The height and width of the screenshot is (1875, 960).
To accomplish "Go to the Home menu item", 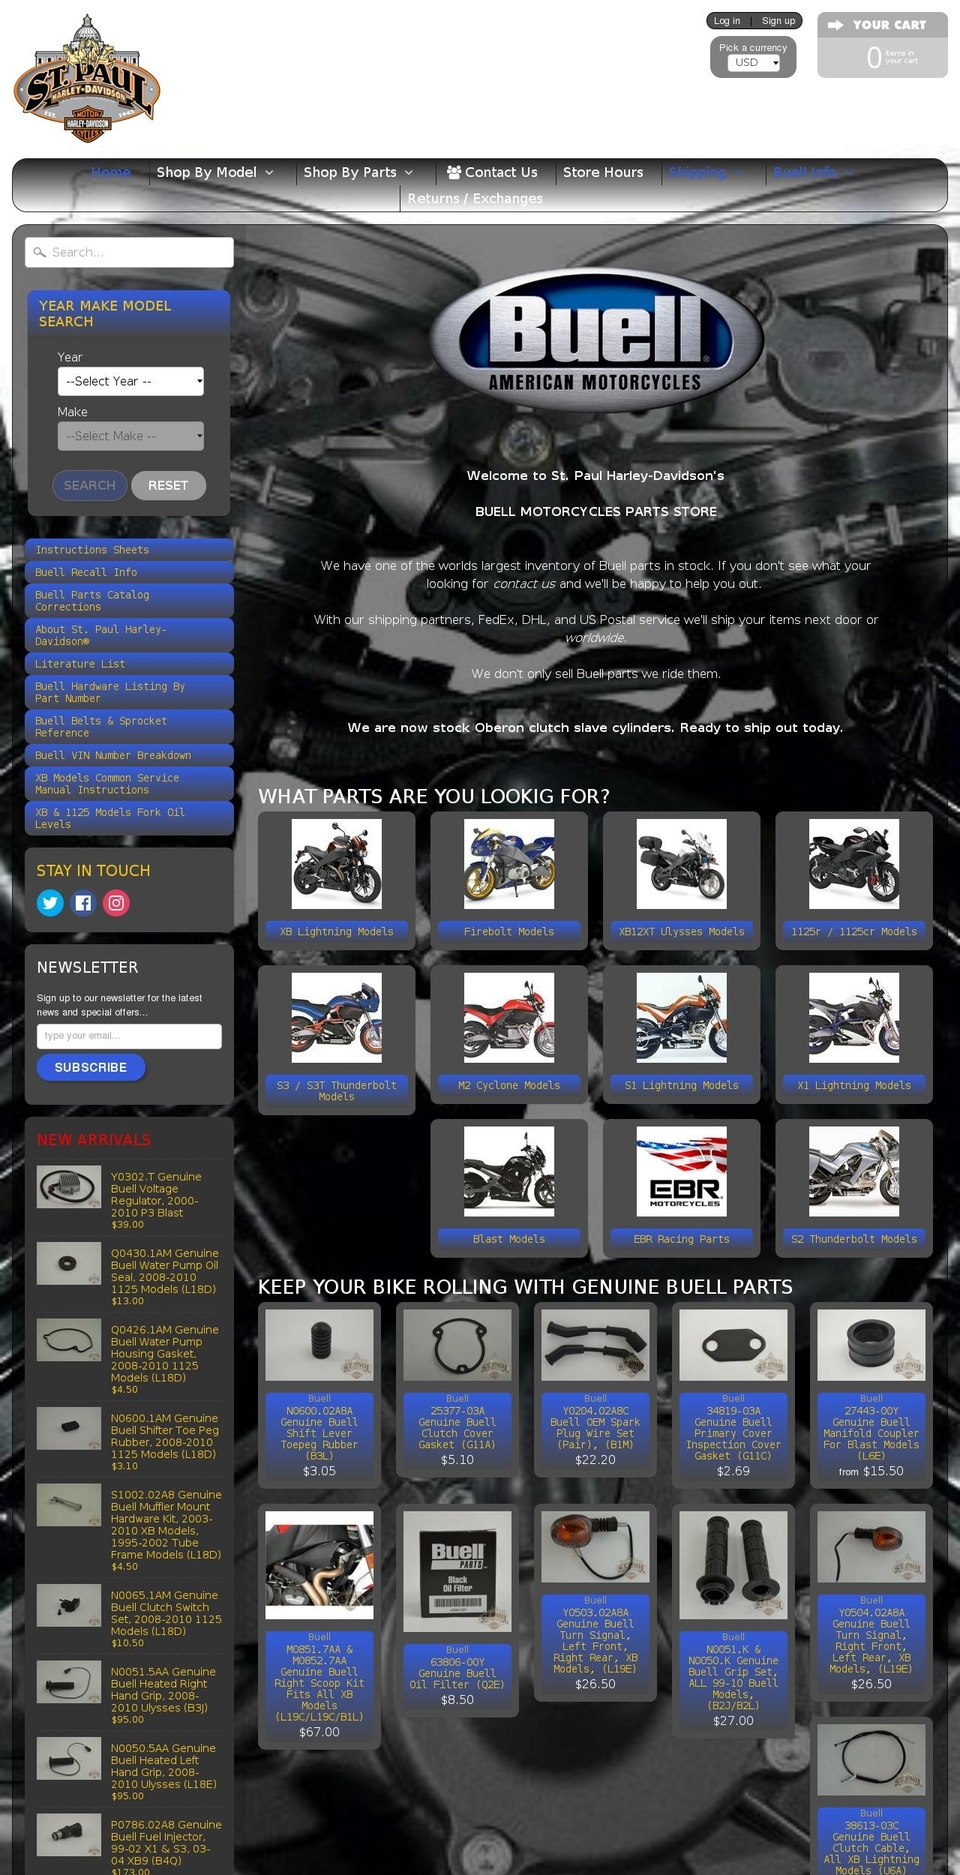I will 111,172.
